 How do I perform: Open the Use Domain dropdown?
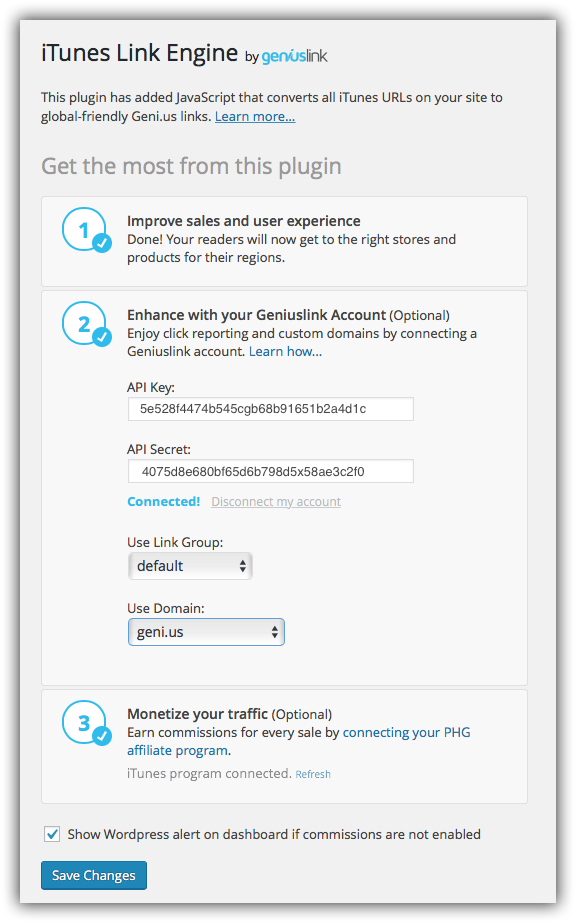click(206, 632)
